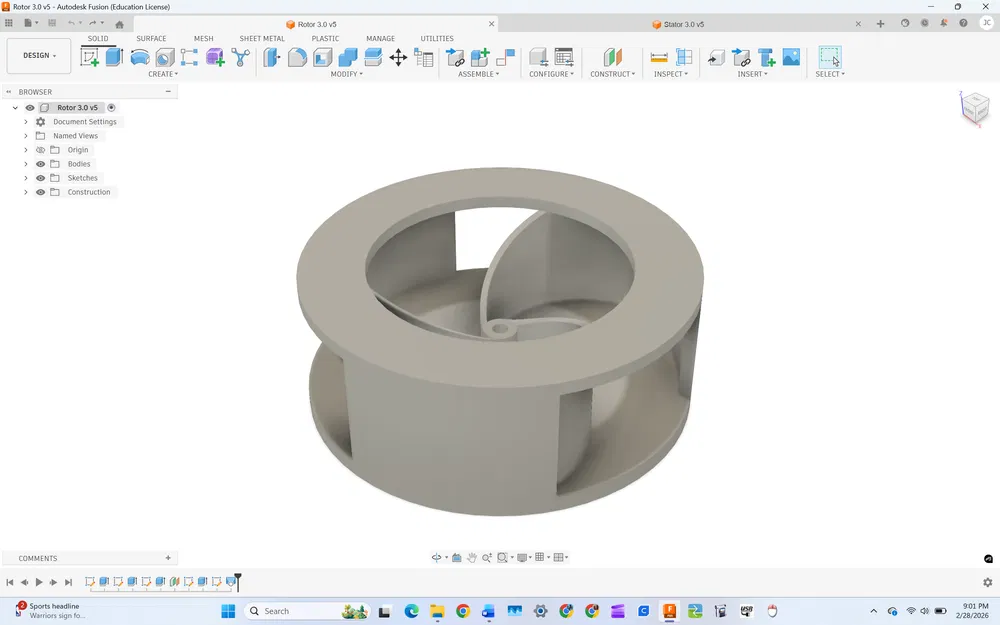
Task: Select the Offset Face tool
Action: point(373,57)
